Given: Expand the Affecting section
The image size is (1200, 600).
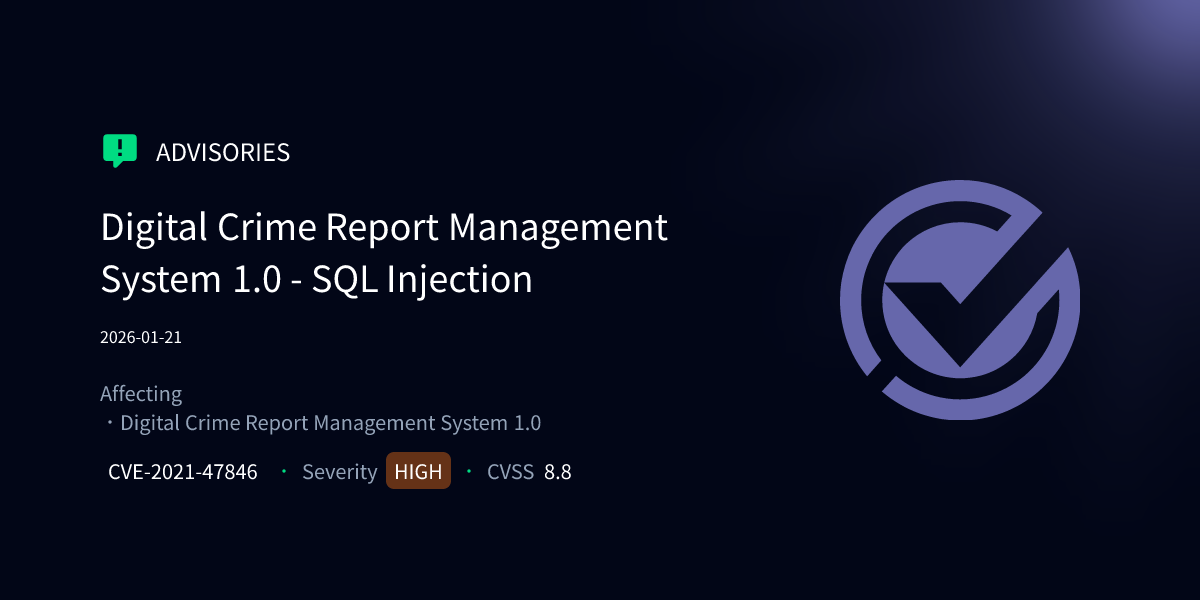Looking at the screenshot, I should pos(140,393).
